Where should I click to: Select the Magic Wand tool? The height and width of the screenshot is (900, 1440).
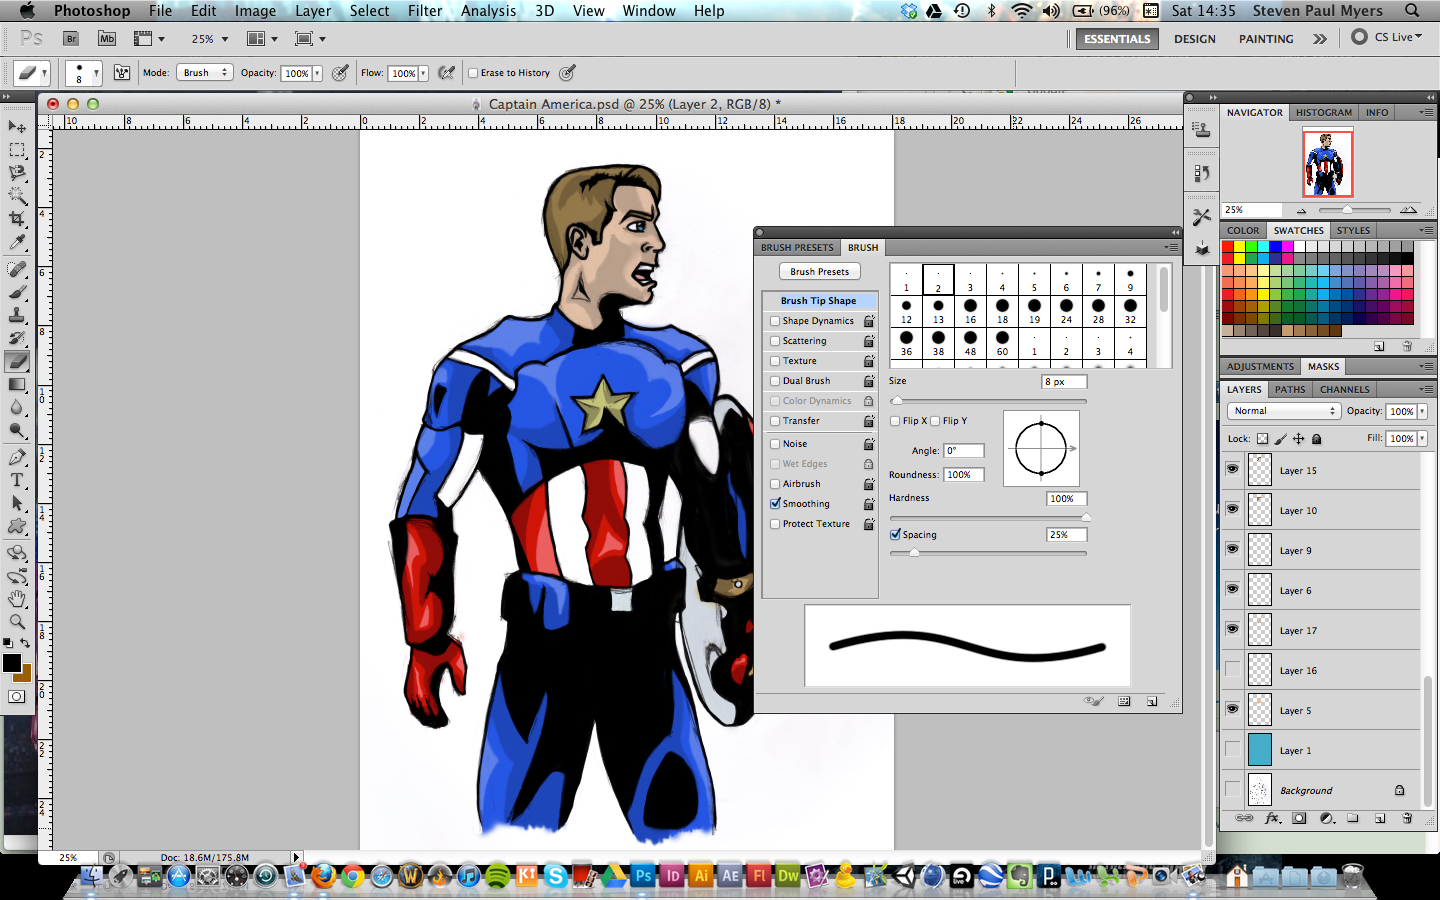click(17, 196)
